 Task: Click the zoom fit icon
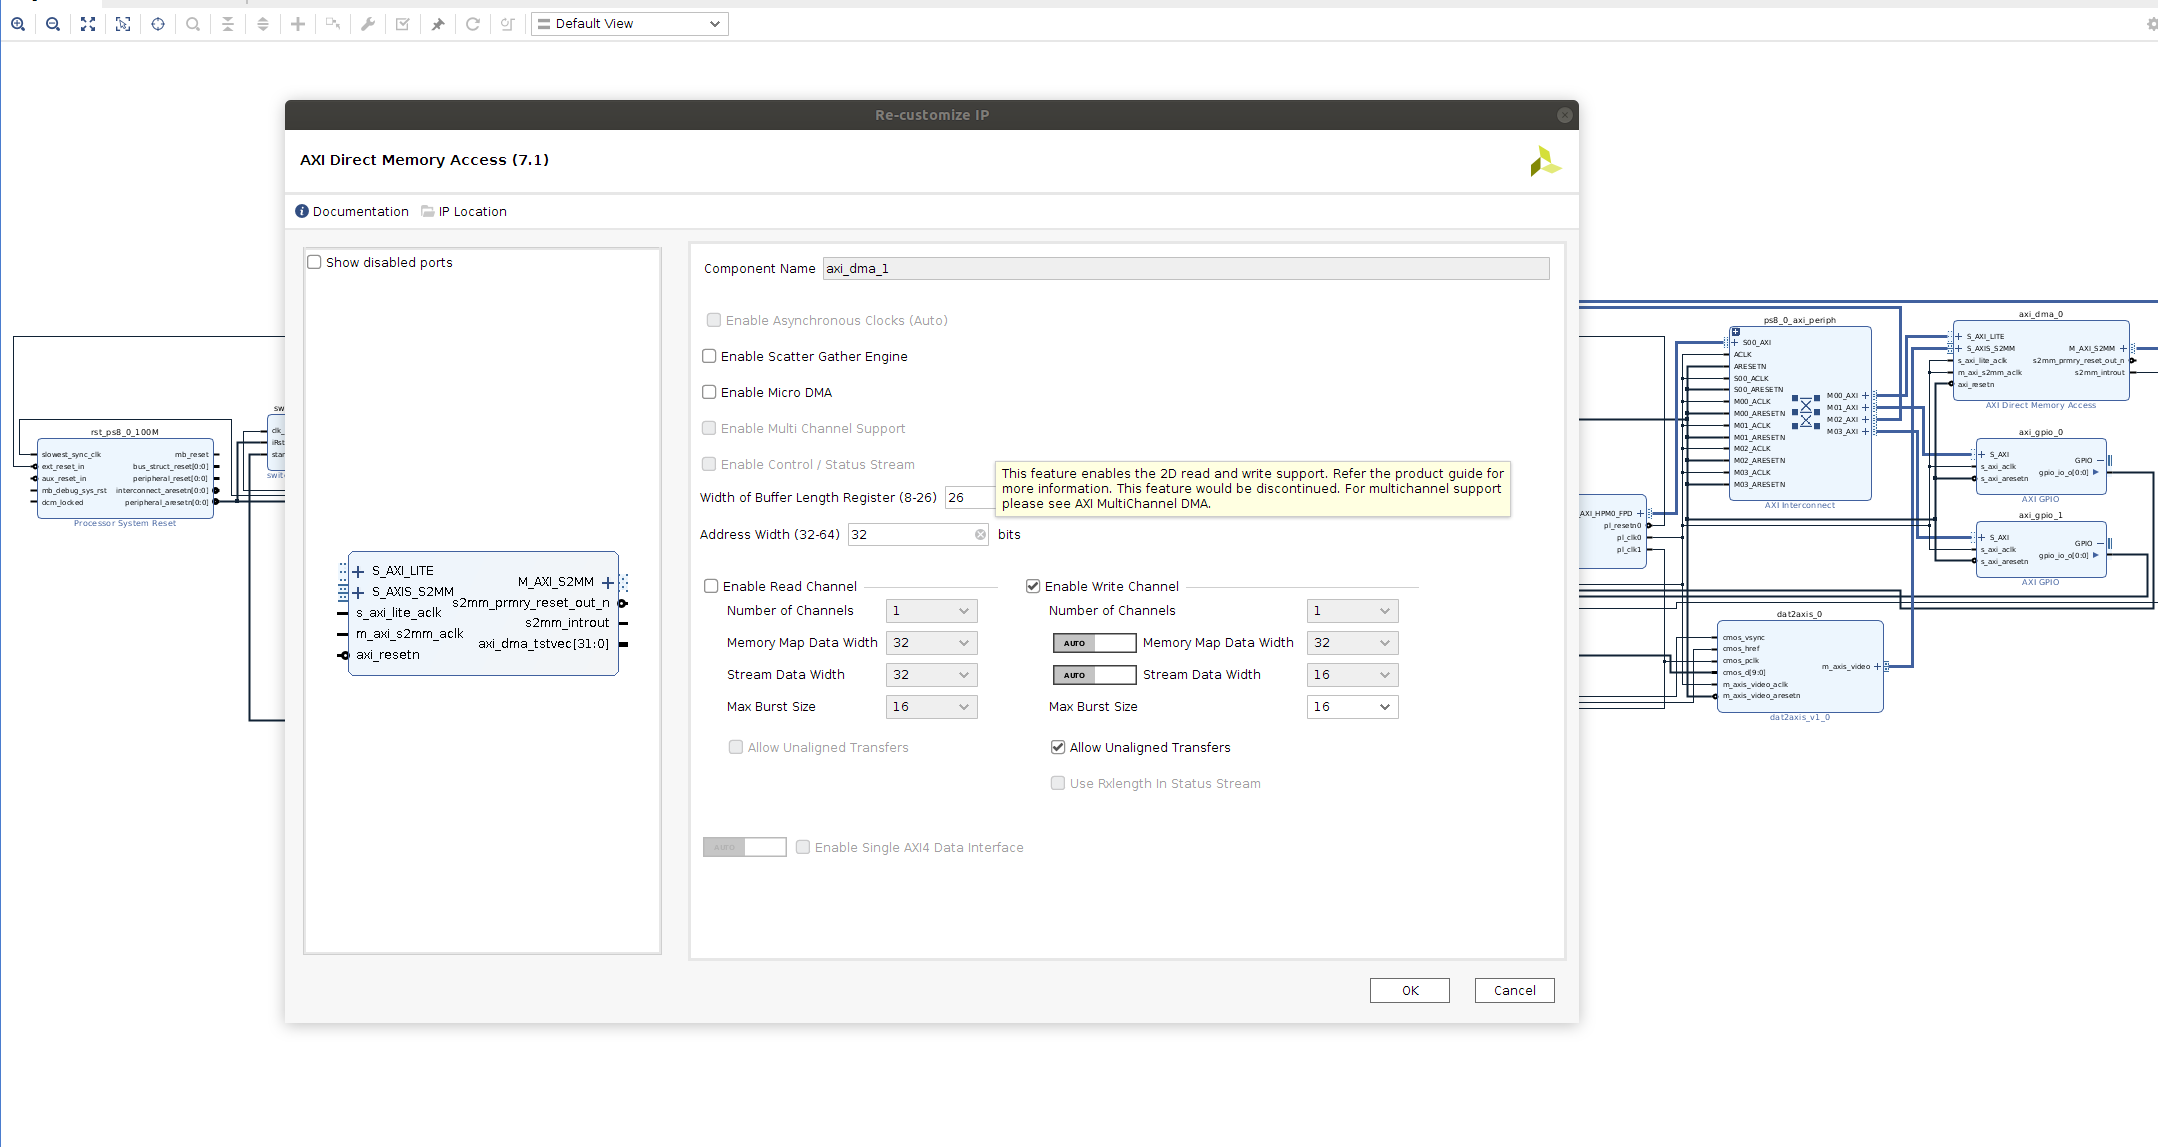(88, 24)
